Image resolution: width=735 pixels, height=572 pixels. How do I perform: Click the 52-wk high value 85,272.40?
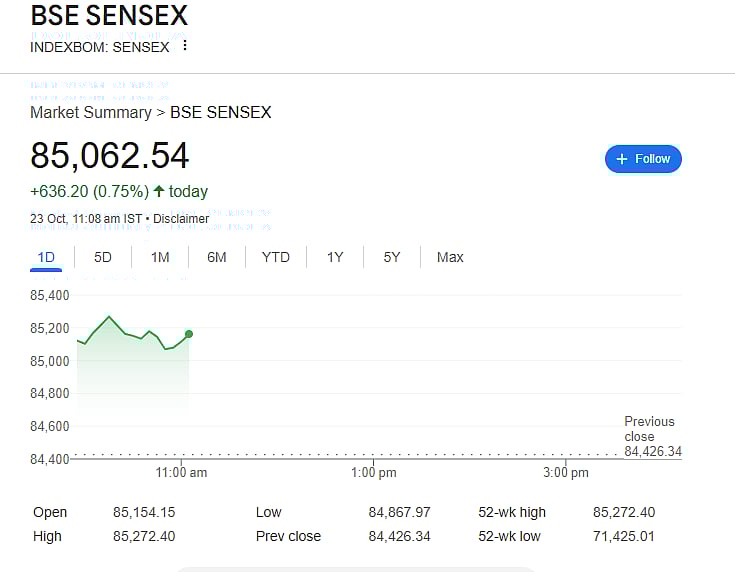click(x=624, y=512)
